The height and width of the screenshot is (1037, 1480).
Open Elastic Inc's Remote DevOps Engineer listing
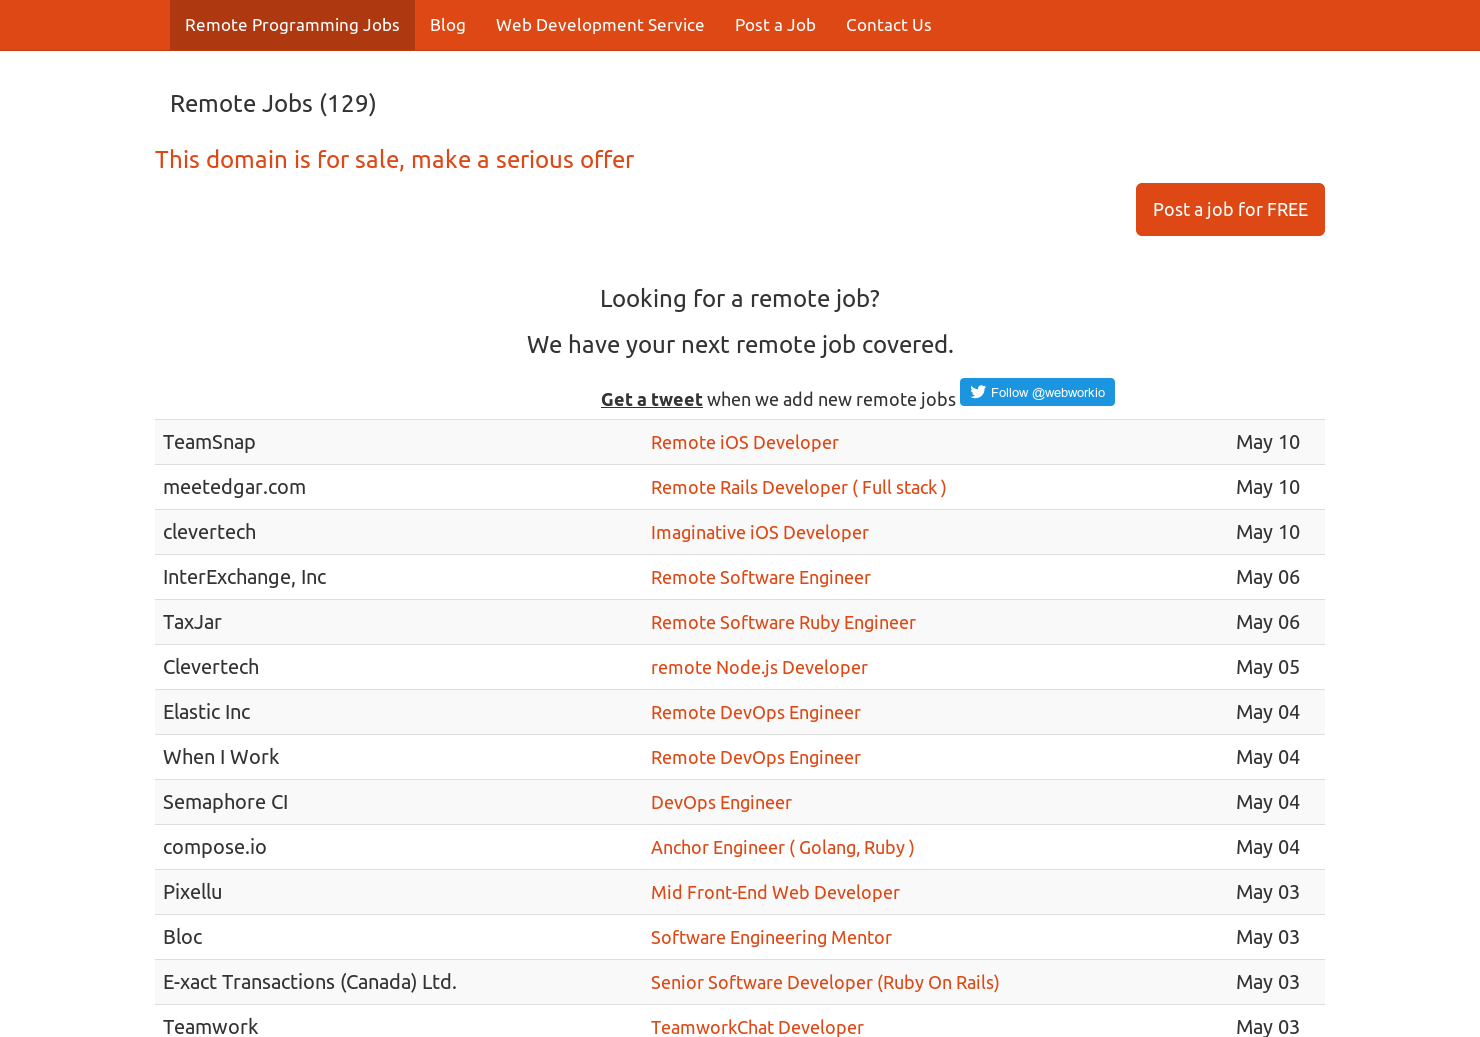coord(755,712)
